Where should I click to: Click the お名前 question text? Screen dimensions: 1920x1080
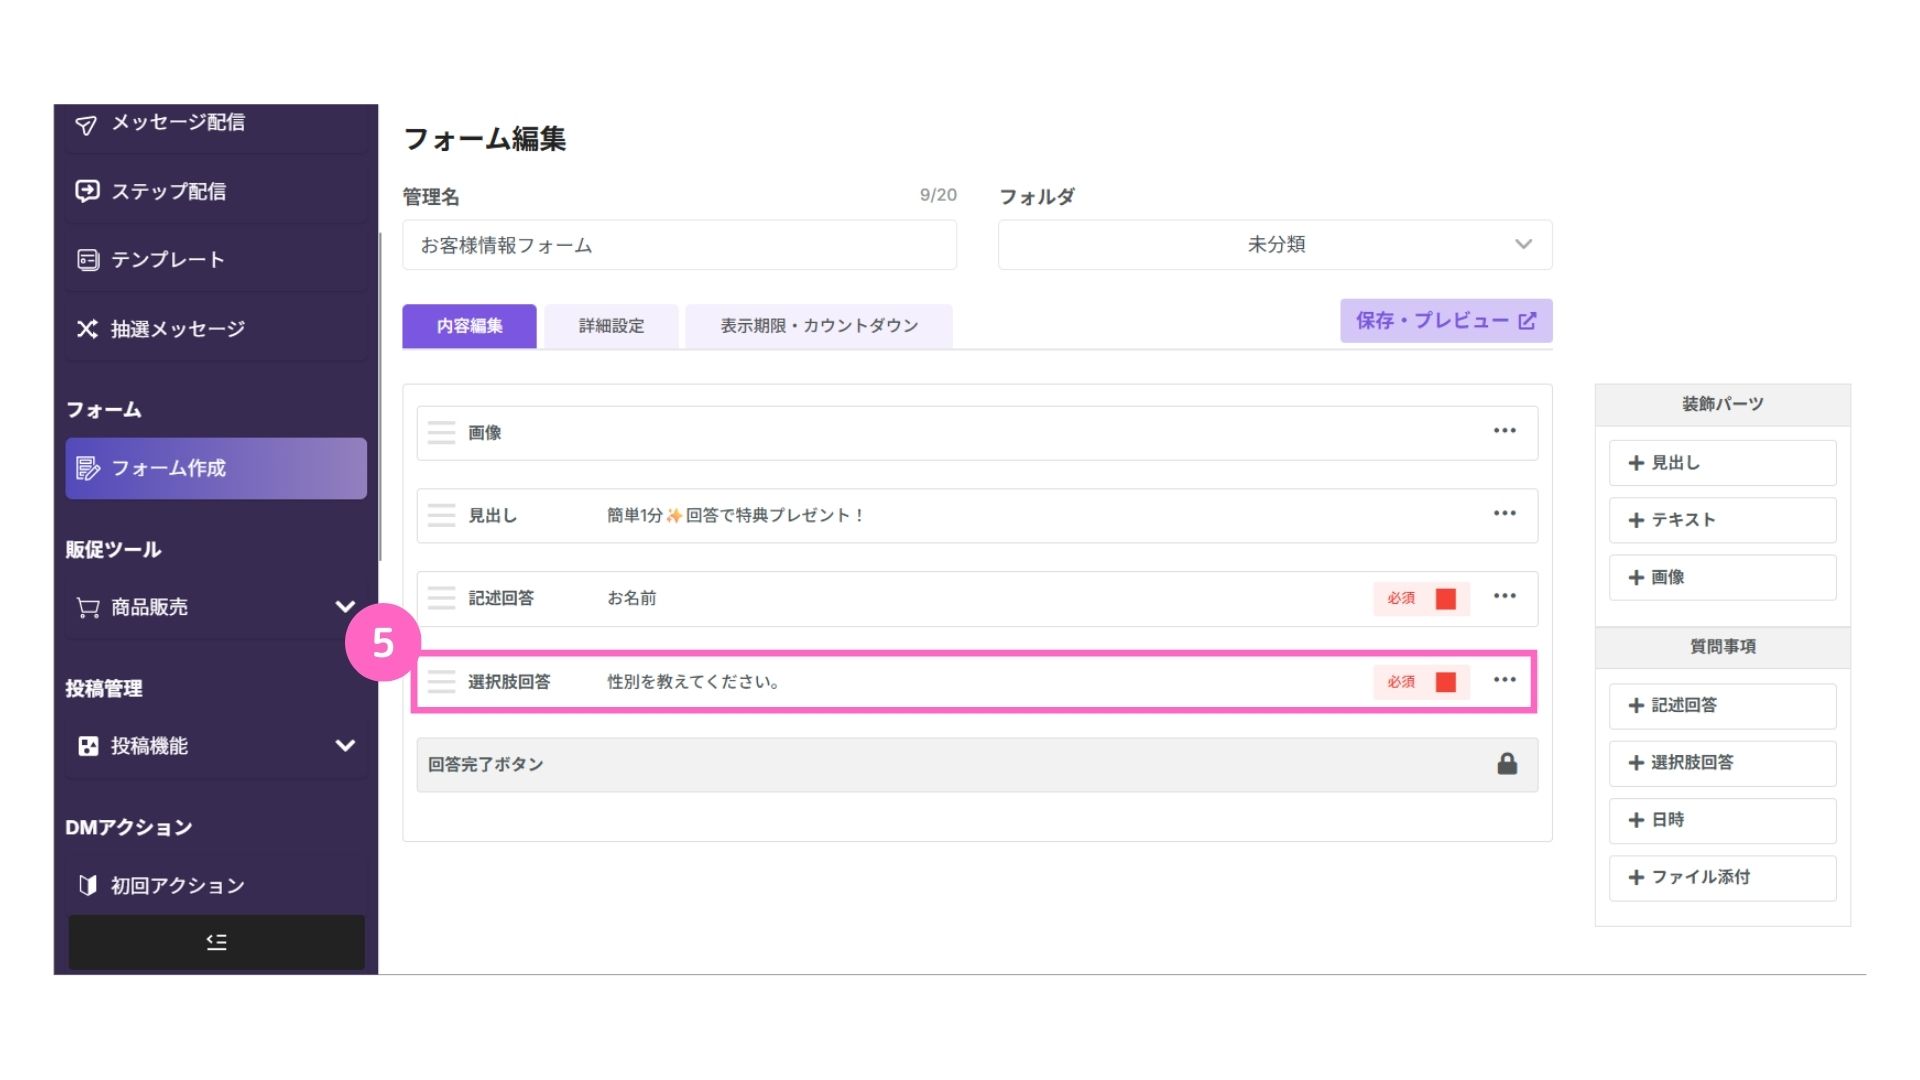632,598
